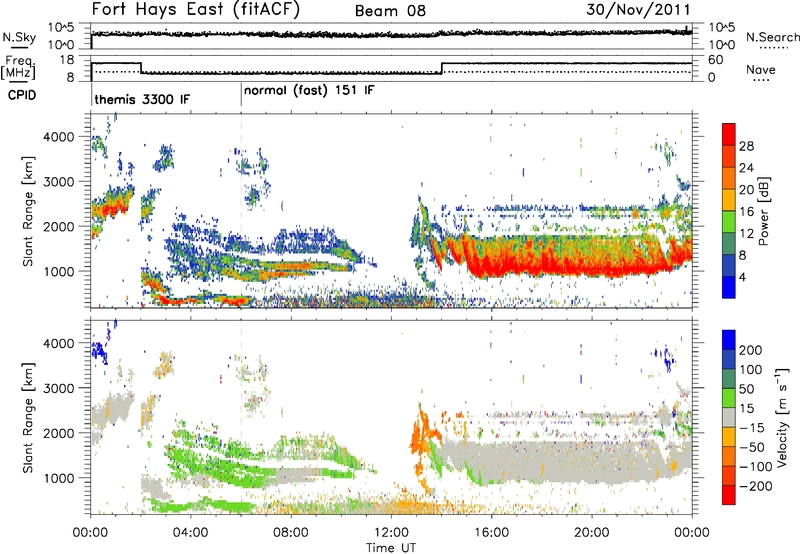Click the power colorbar value '28'

point(746,146)
